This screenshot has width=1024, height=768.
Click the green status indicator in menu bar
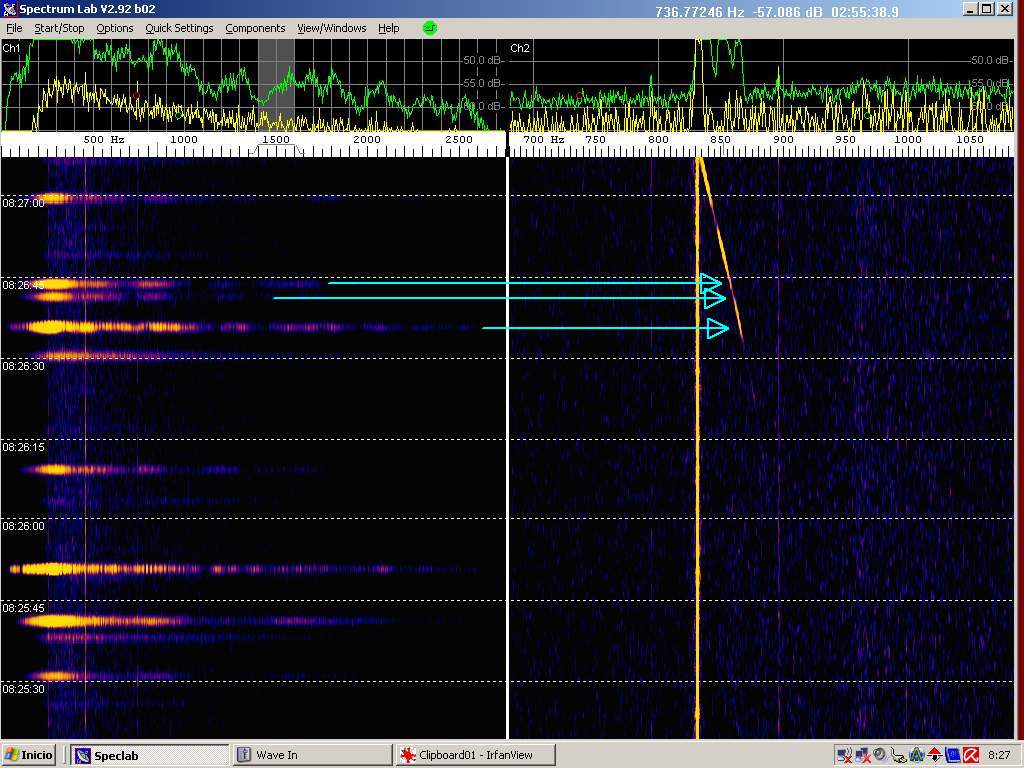pos(430,28)
